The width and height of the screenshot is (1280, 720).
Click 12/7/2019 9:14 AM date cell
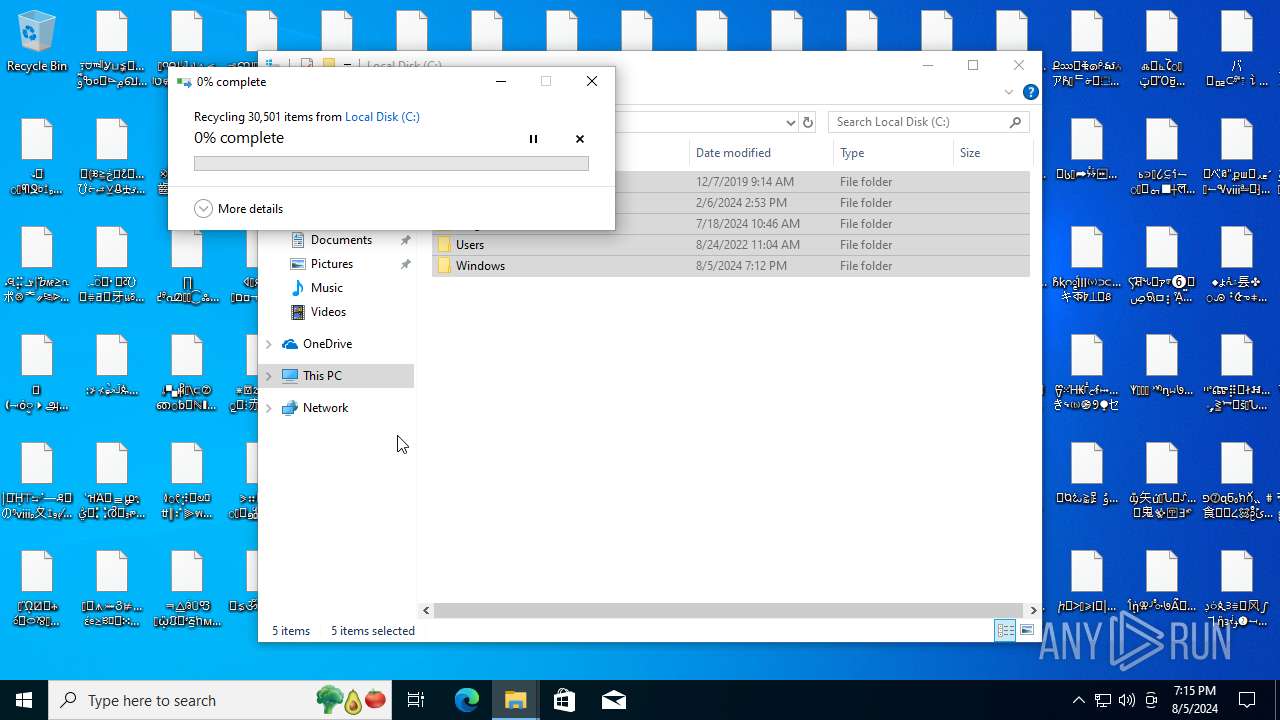pos(745,182)
